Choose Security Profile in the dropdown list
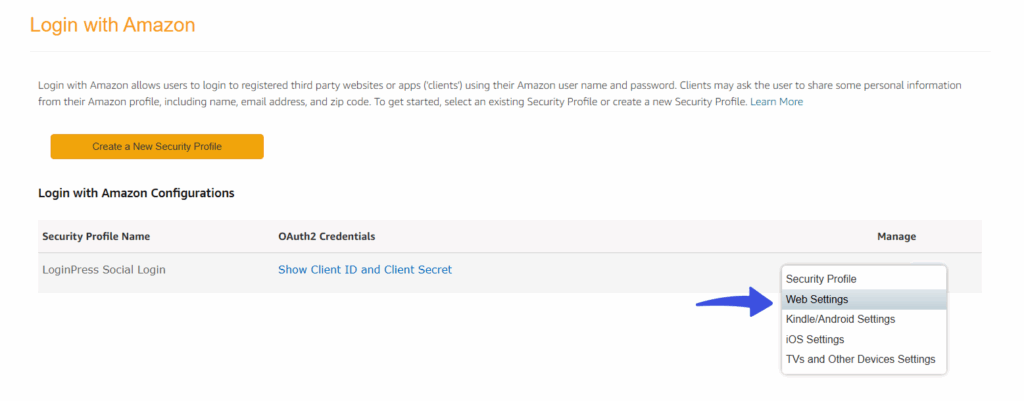The image size is (1024, 401). (863, 279)
